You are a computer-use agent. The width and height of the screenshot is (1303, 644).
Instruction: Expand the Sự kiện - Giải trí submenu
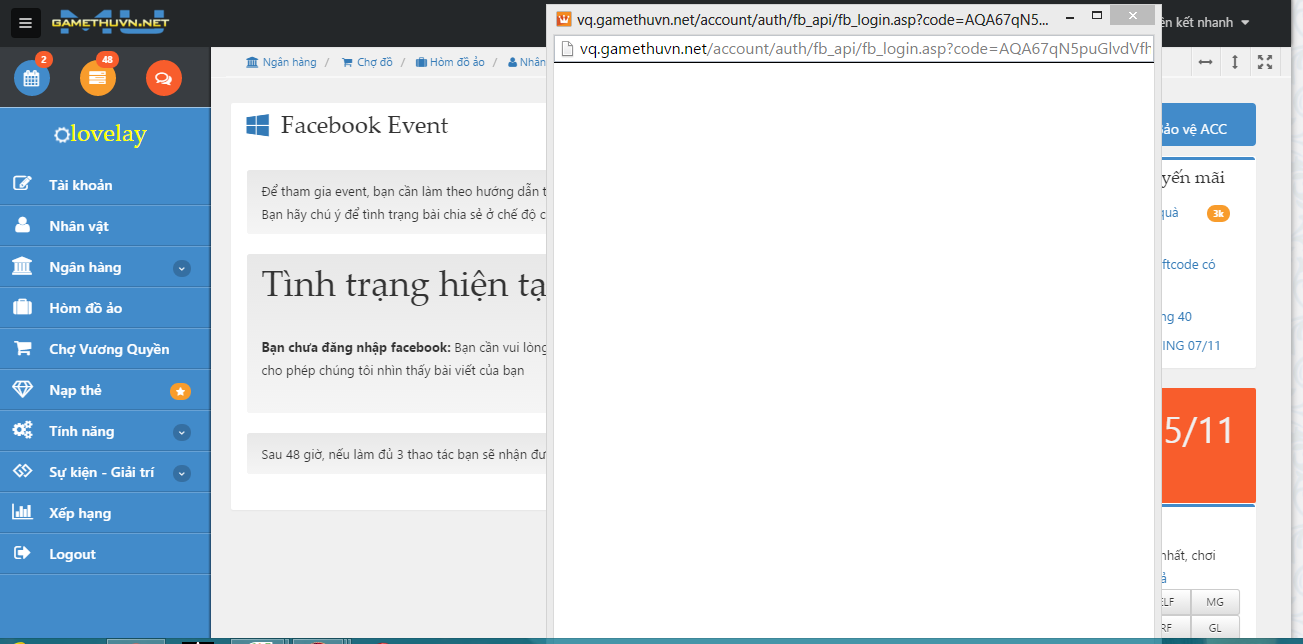(181, 473)
